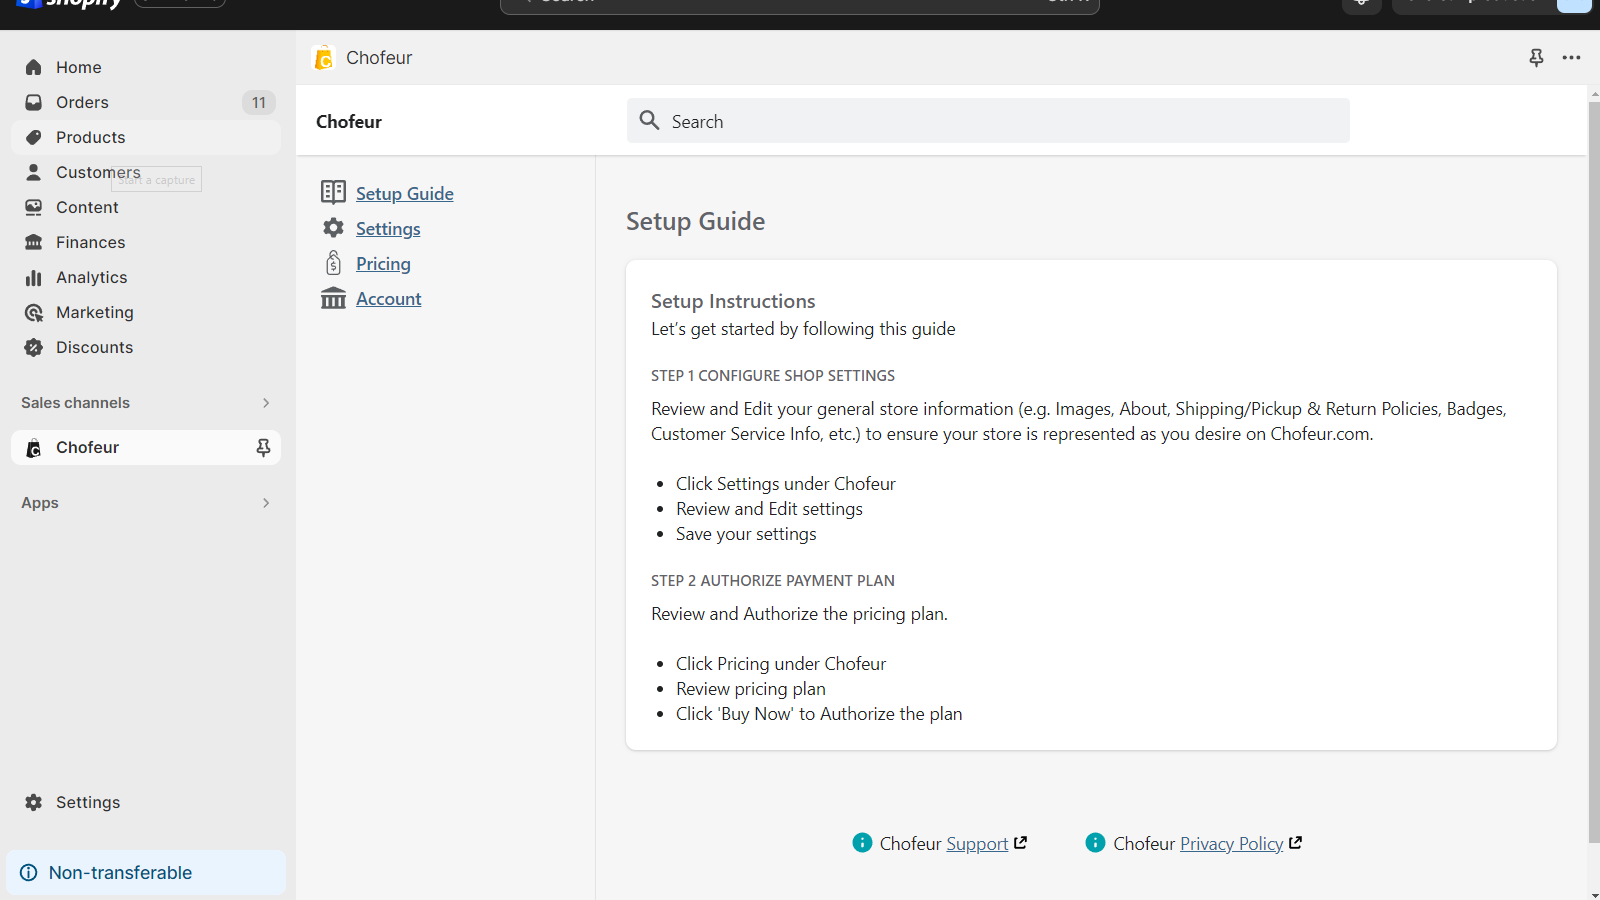The image size is (1600, 900).
Task: Click the Apps heading in the sidebar
Action: pos(40,503)
